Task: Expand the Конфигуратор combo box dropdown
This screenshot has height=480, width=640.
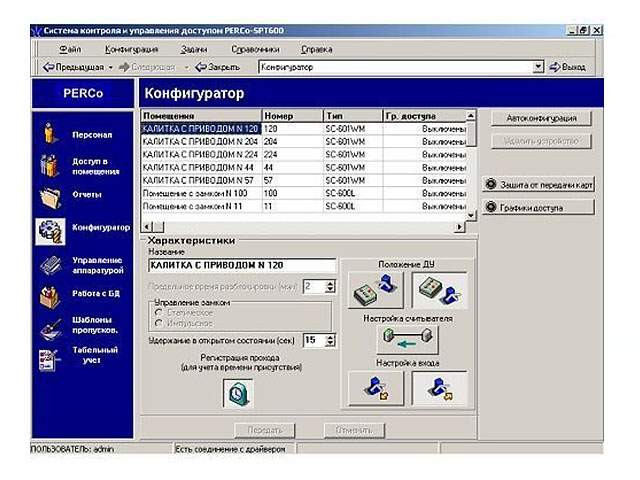Action: point(538,67)
